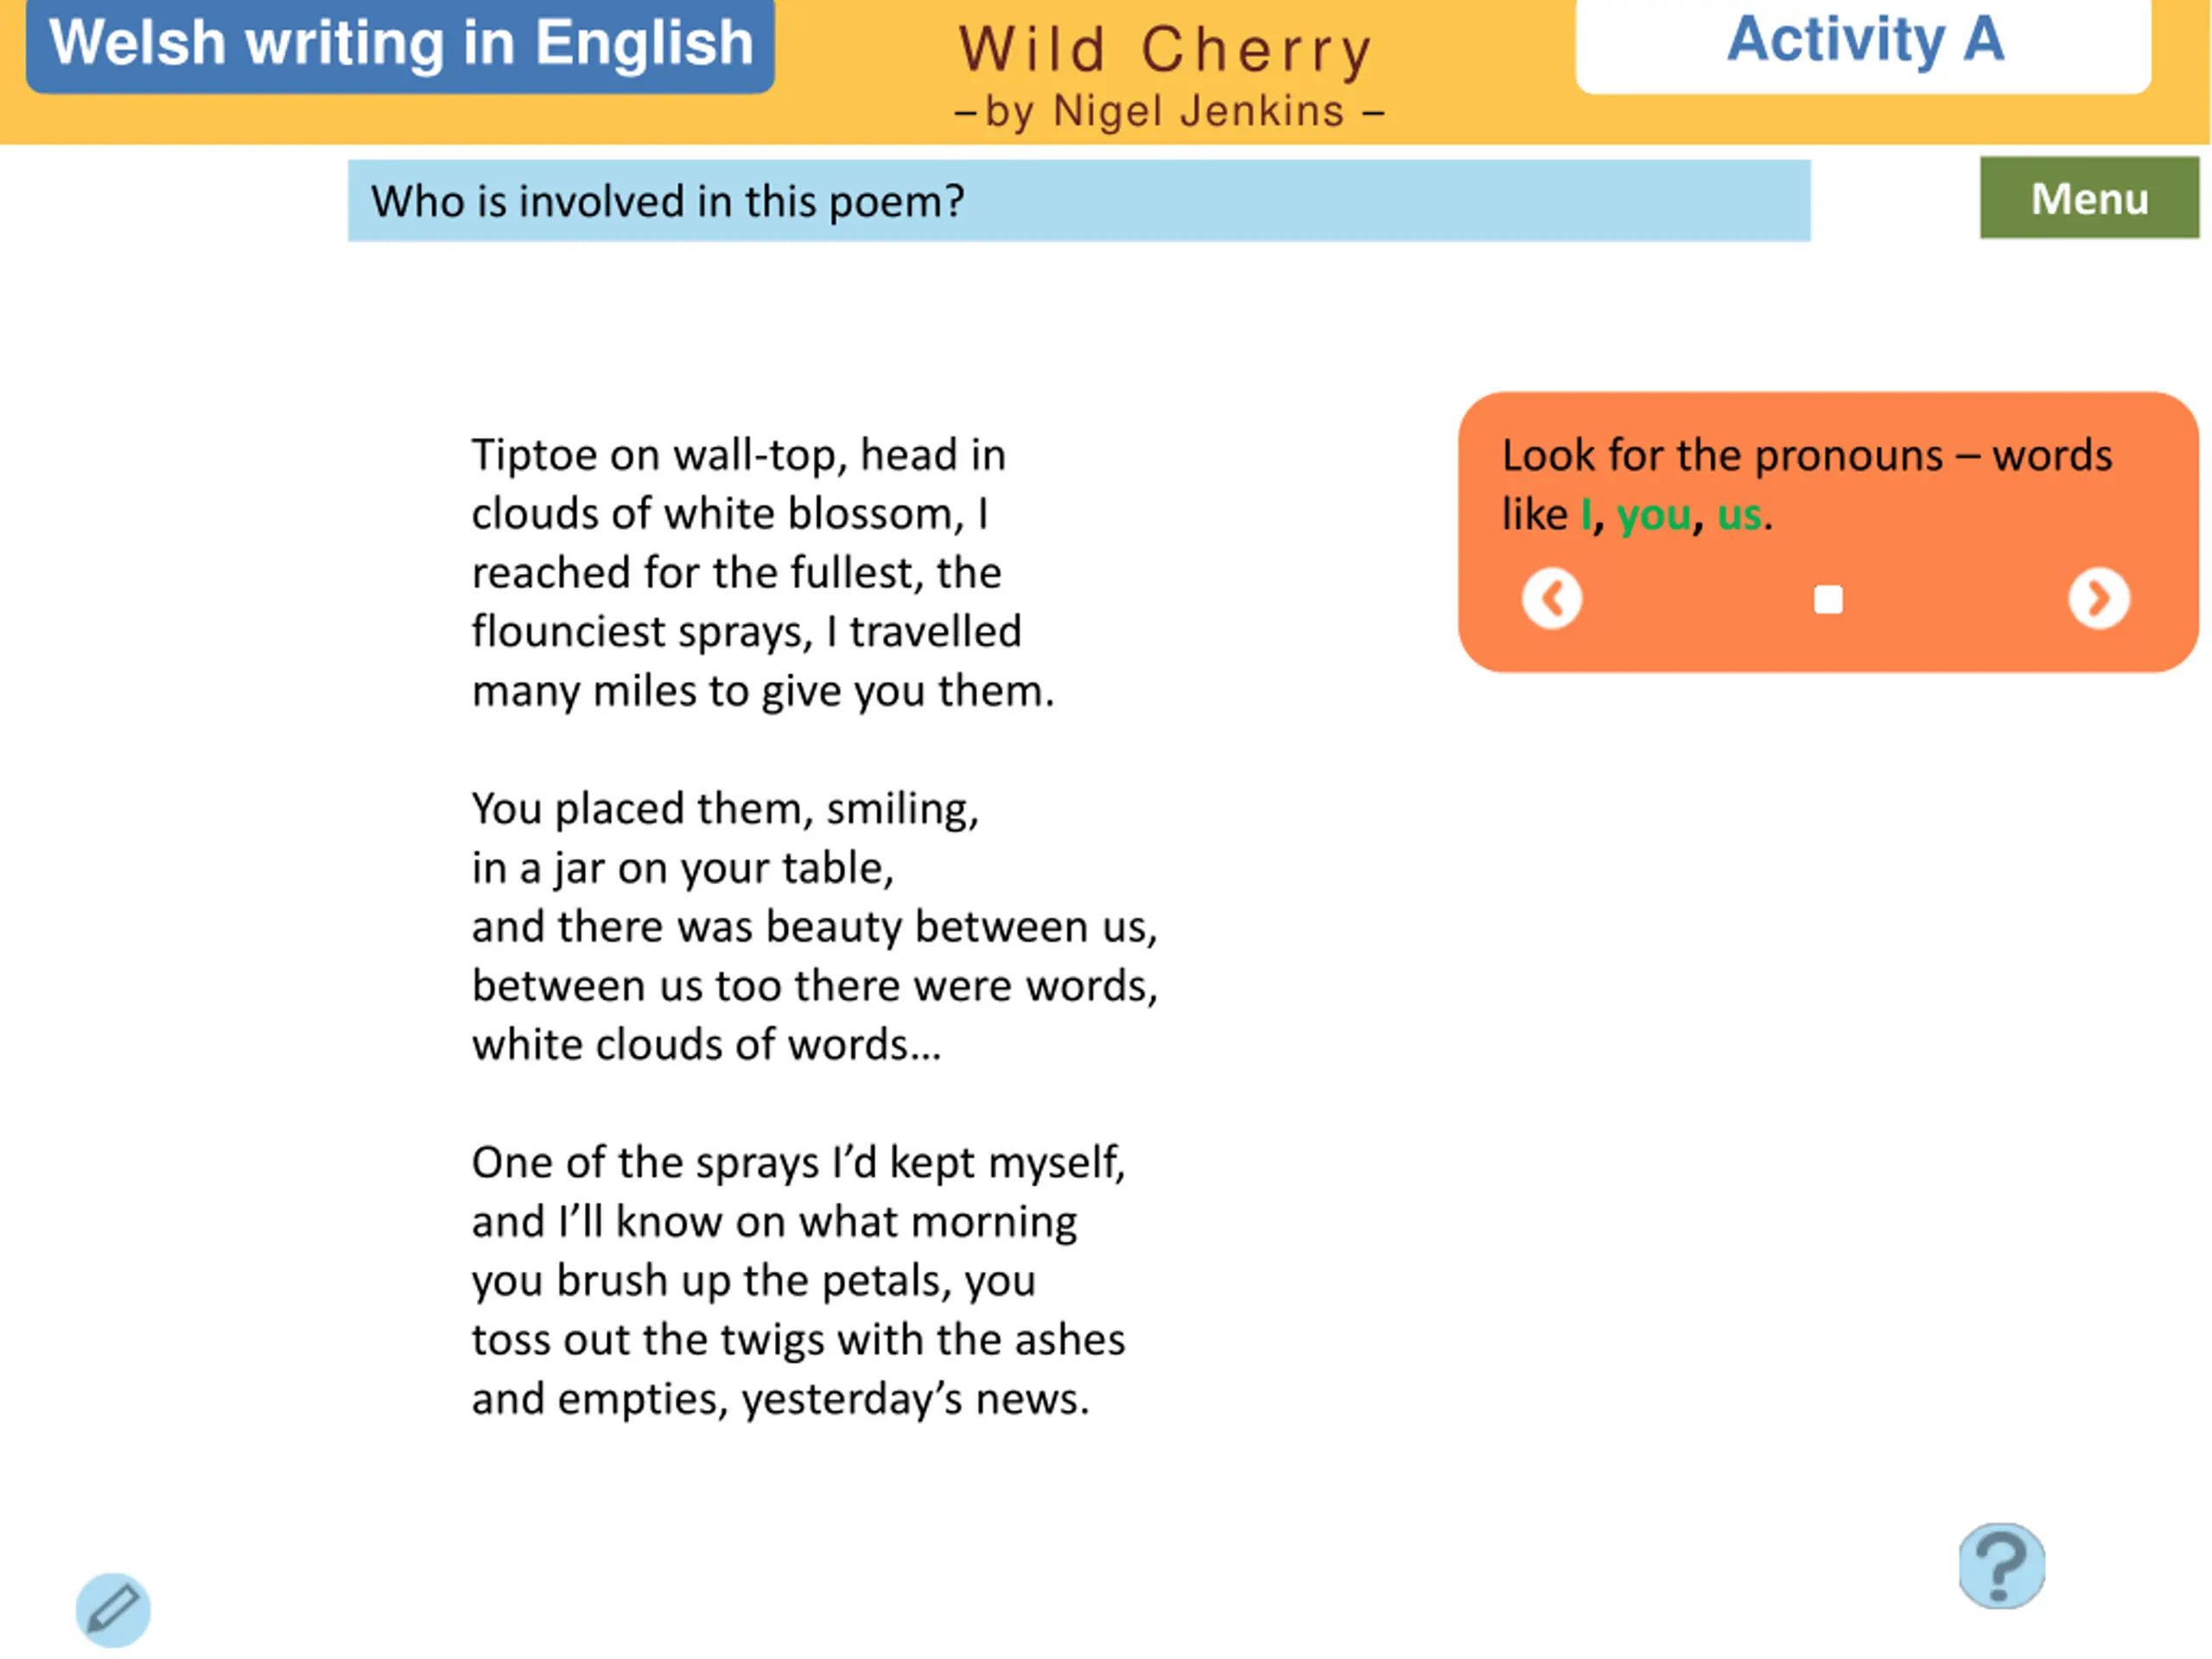Screen dimensions: 2212x1659
Task: Click the question bar 'Who is involved in this poem?'
Action: (1079, 201)
